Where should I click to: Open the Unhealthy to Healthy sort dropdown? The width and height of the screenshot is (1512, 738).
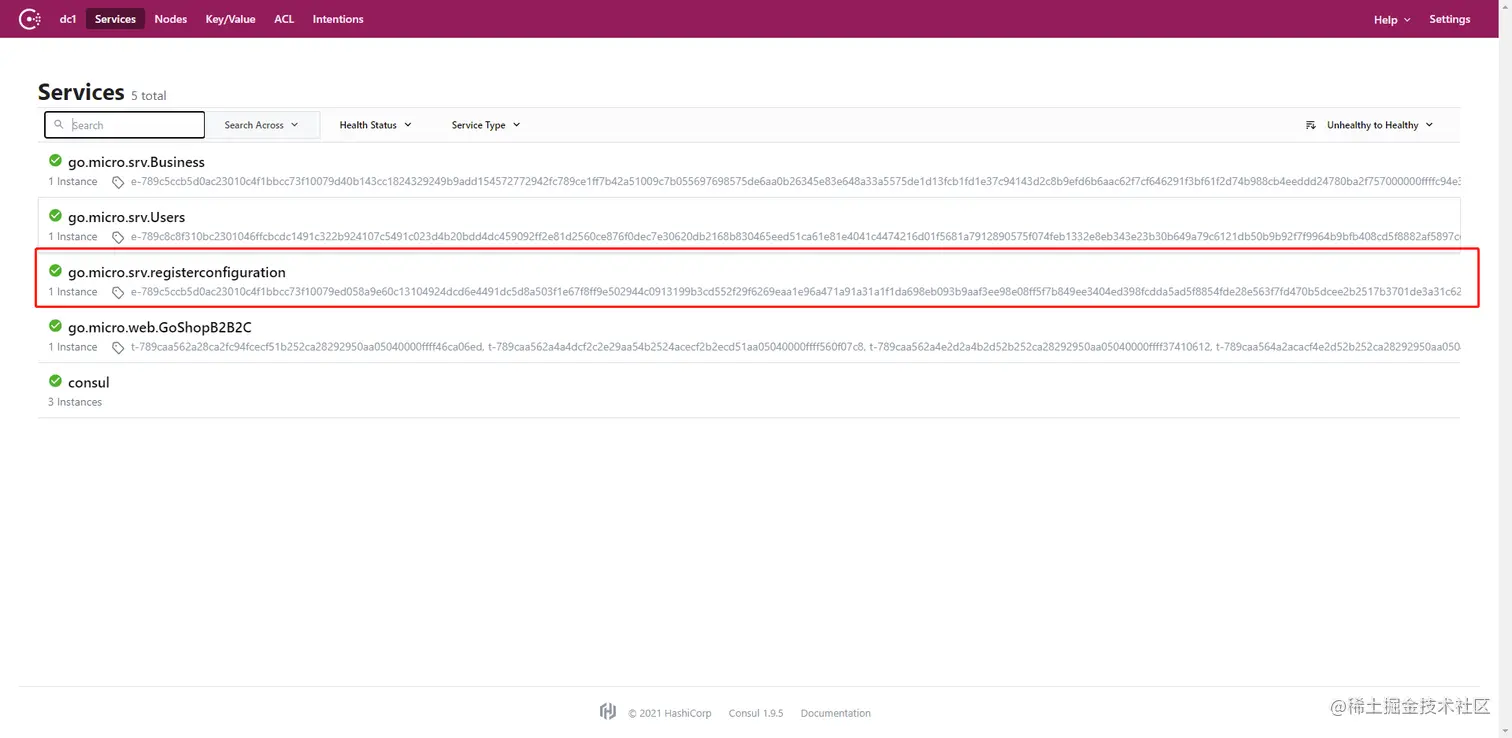[1370, 125]
